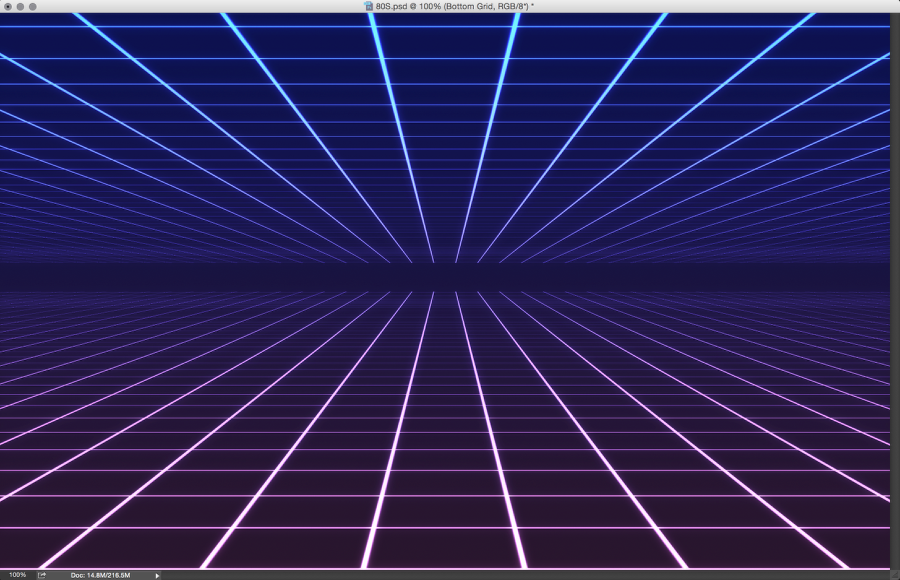Image resolution: width=900 pixels, height=580 pixels.
Task: Click the 100% zoom level field
Action: pos(17,575)
